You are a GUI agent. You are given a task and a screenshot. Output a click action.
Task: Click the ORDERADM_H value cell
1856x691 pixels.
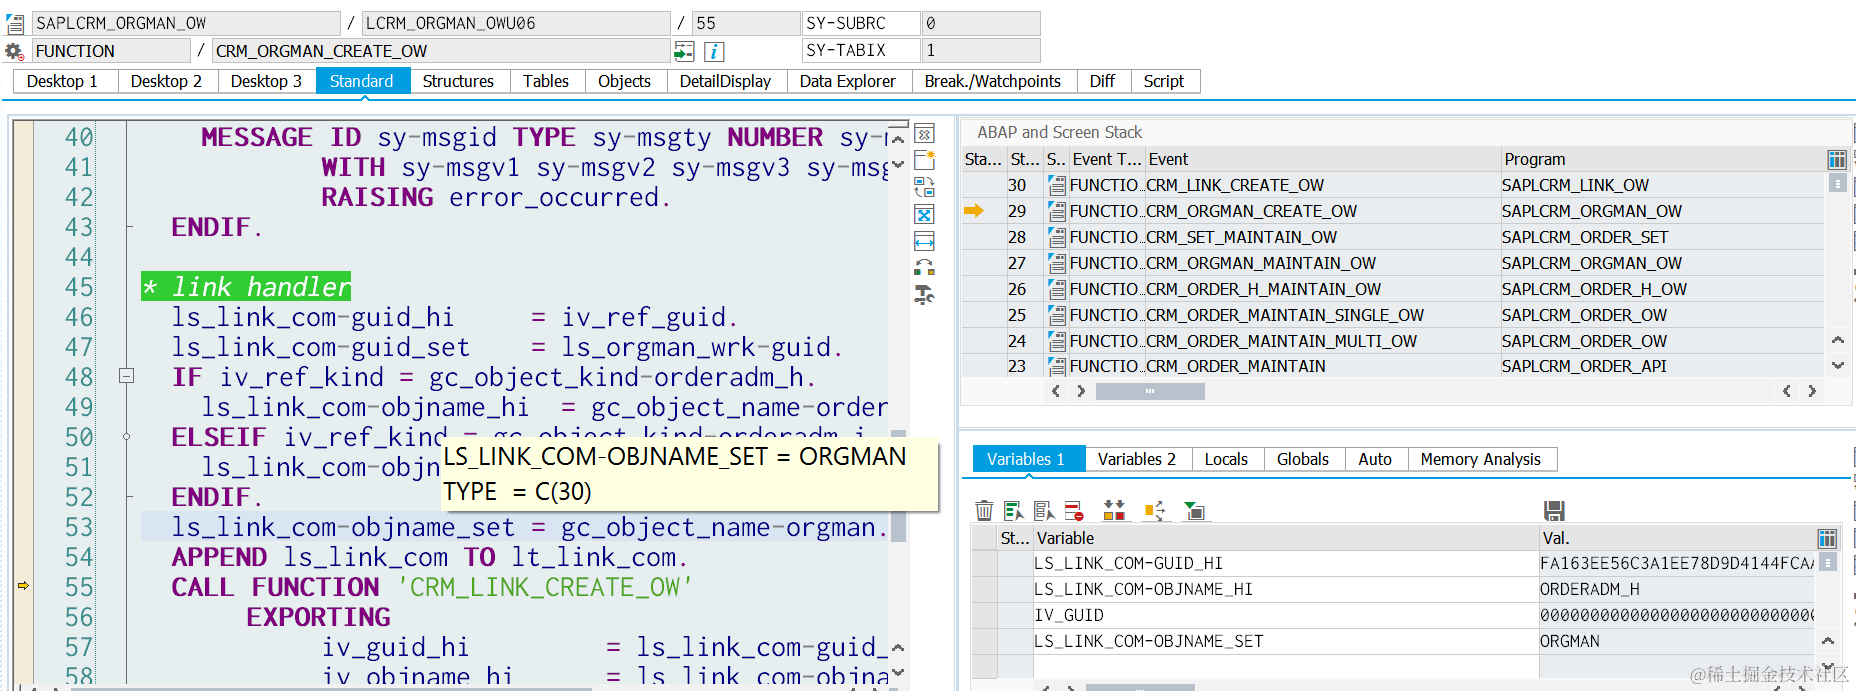pyautogui.click(x=1676, y=589)
